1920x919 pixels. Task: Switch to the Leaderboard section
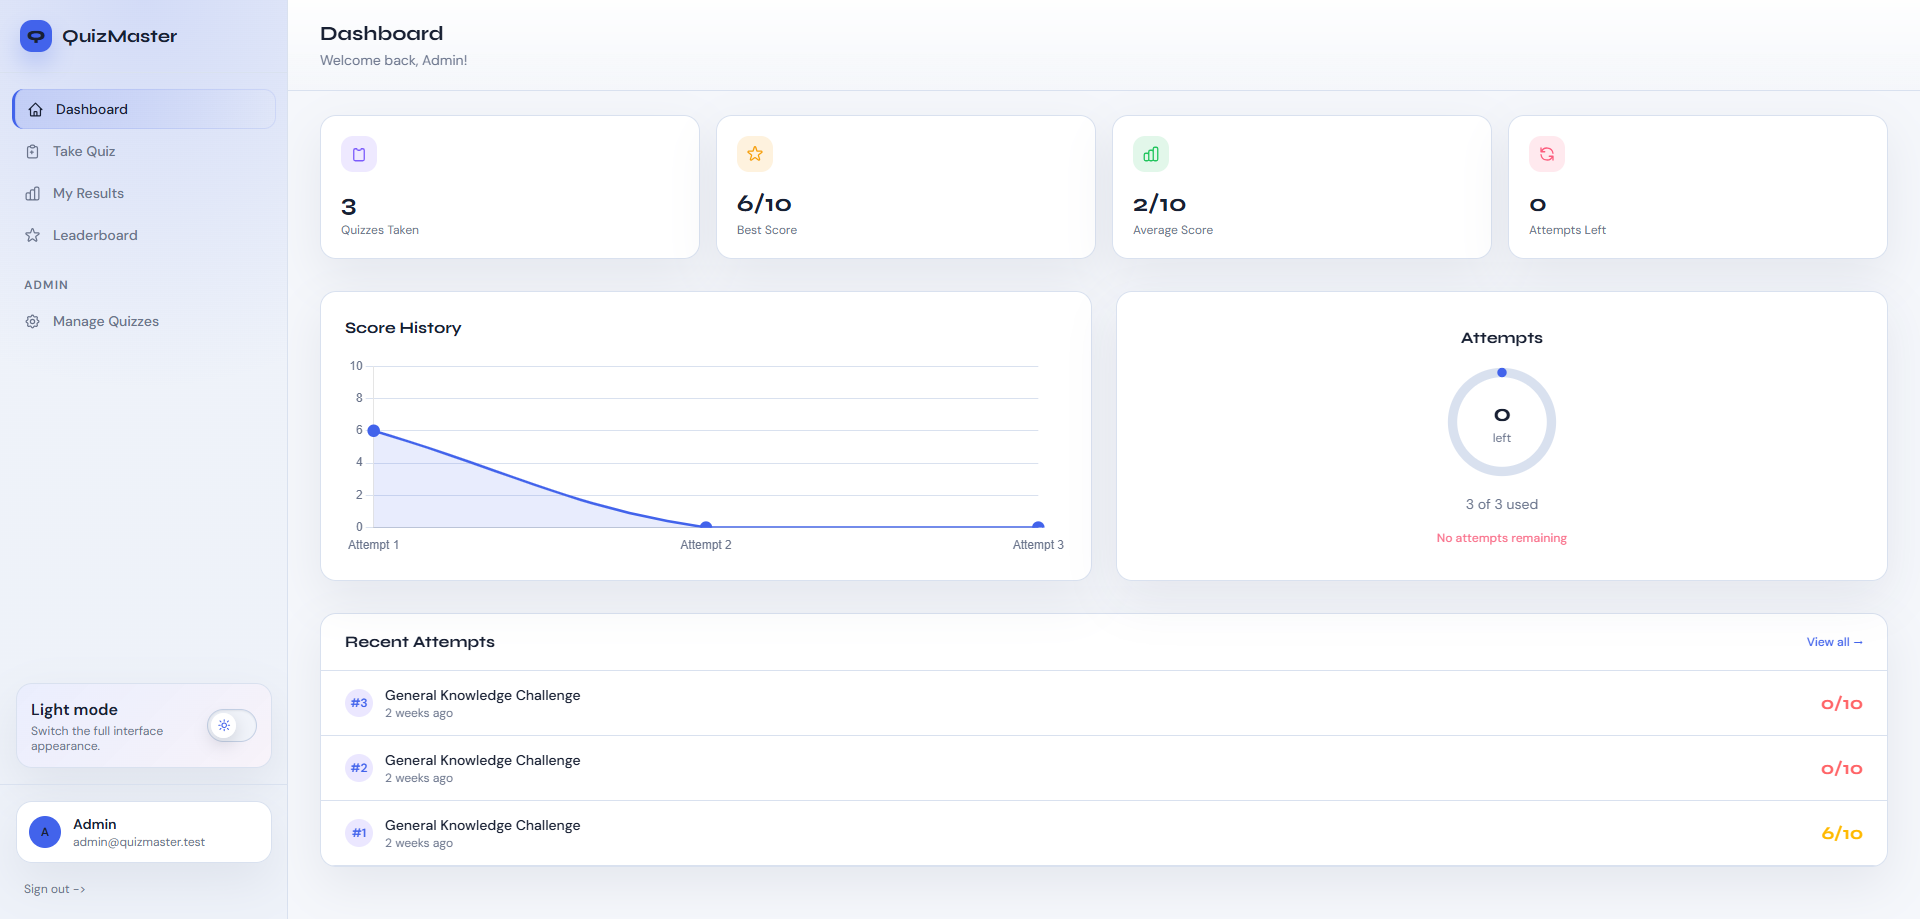tap(95, 235)
